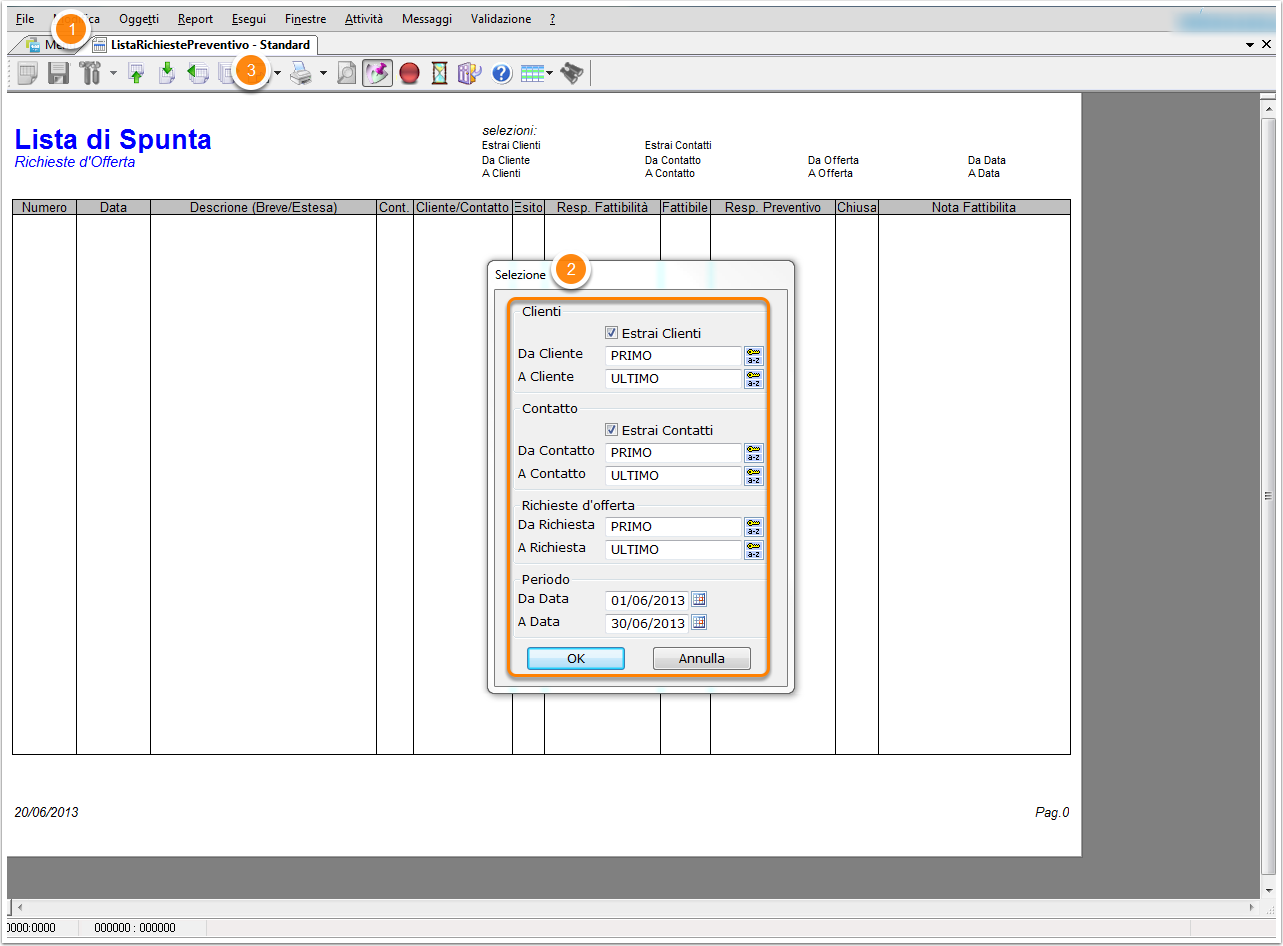Uncheck the Estrai Clienti checkbox
1283x946 pixels.
[612, 333]
